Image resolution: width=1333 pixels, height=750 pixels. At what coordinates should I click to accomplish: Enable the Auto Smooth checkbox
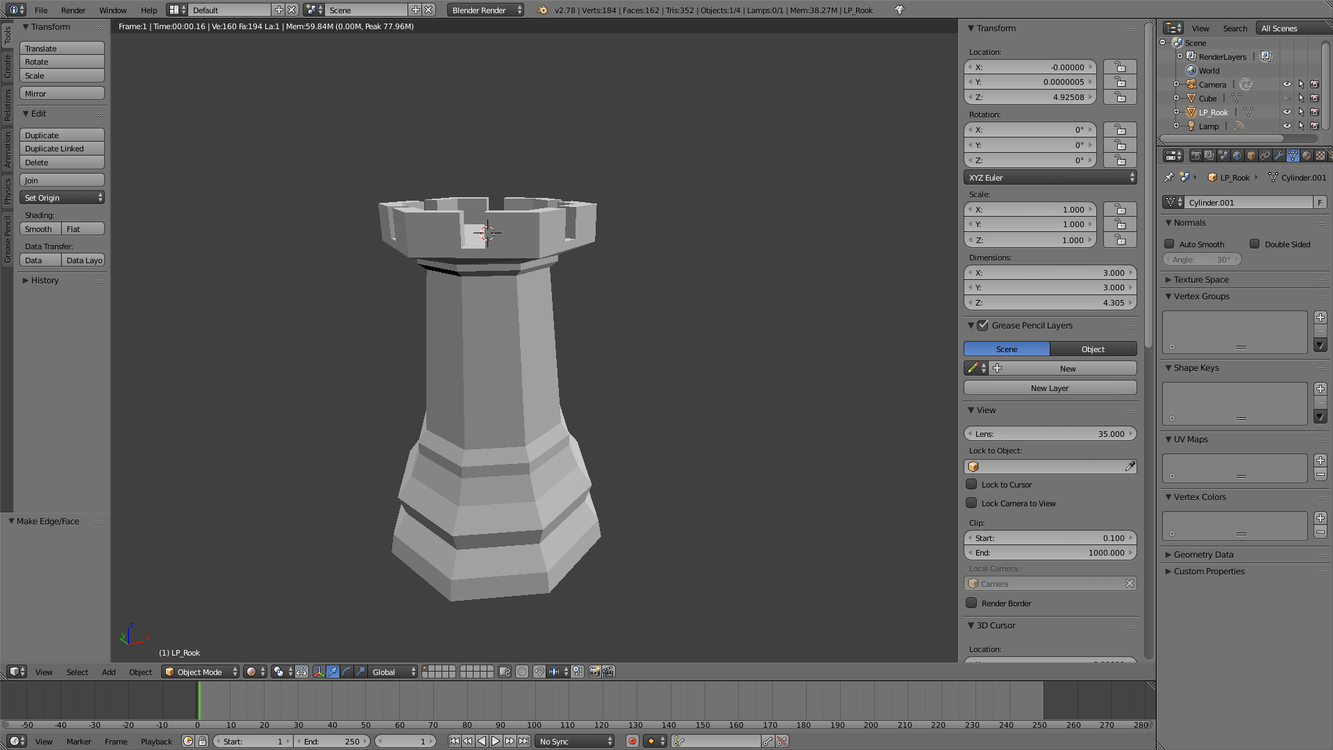(1169, 244)
